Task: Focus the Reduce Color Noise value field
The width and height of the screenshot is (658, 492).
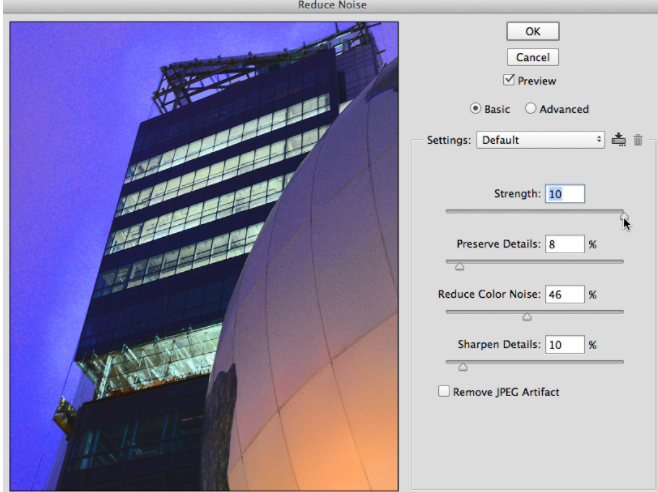Action: (565, 294)
